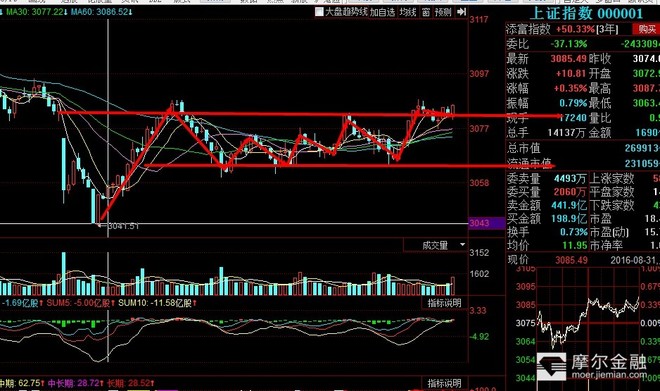Click the 长期: 28.52 indicator label
The height and width of the screenshot is (391, 660).
pos(130,383)
